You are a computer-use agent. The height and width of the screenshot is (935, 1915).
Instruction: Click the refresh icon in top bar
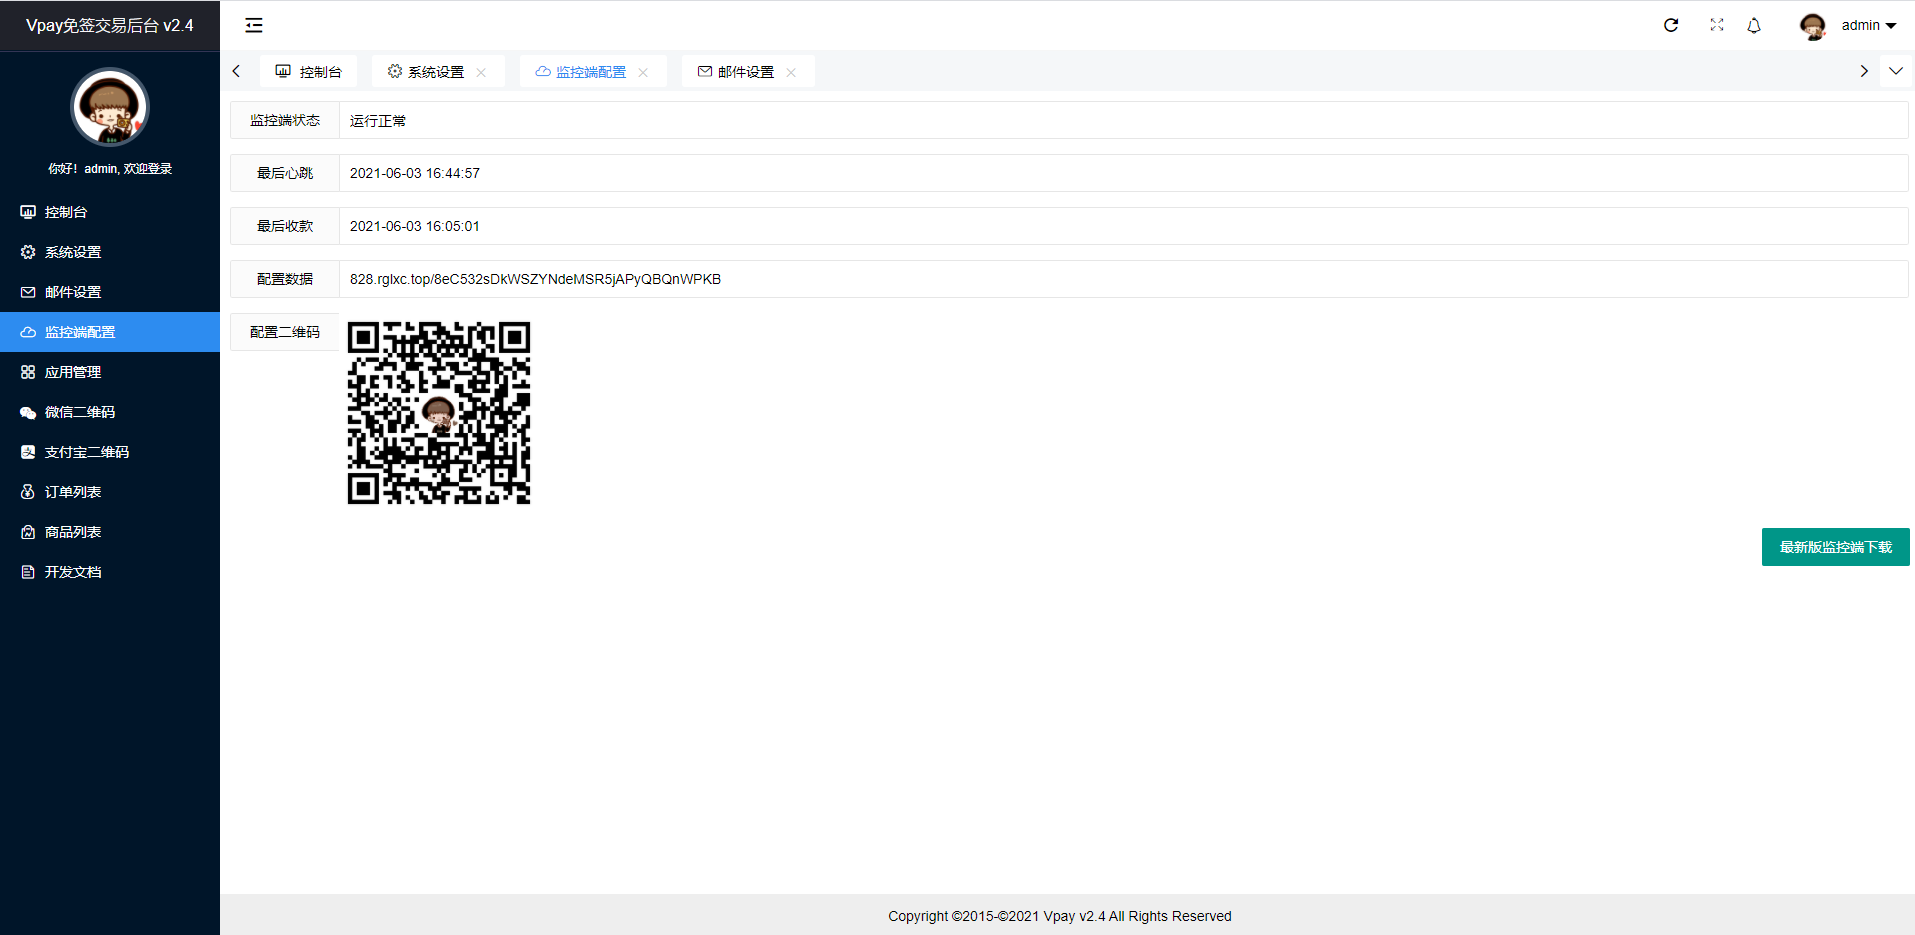1671,25
